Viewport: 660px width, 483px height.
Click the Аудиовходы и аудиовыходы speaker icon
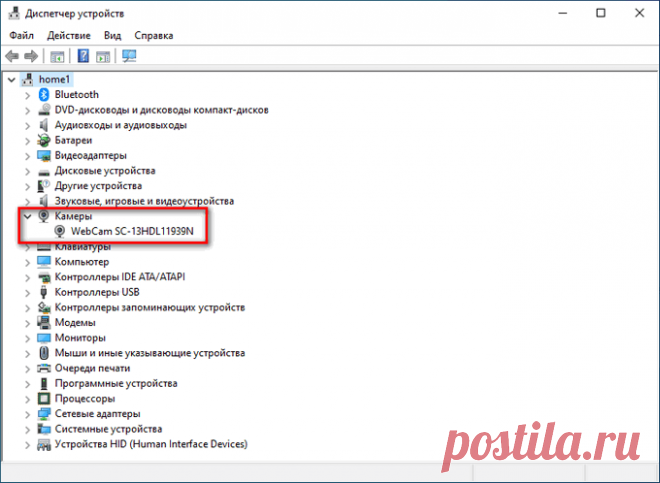click(x=44, y=125)
